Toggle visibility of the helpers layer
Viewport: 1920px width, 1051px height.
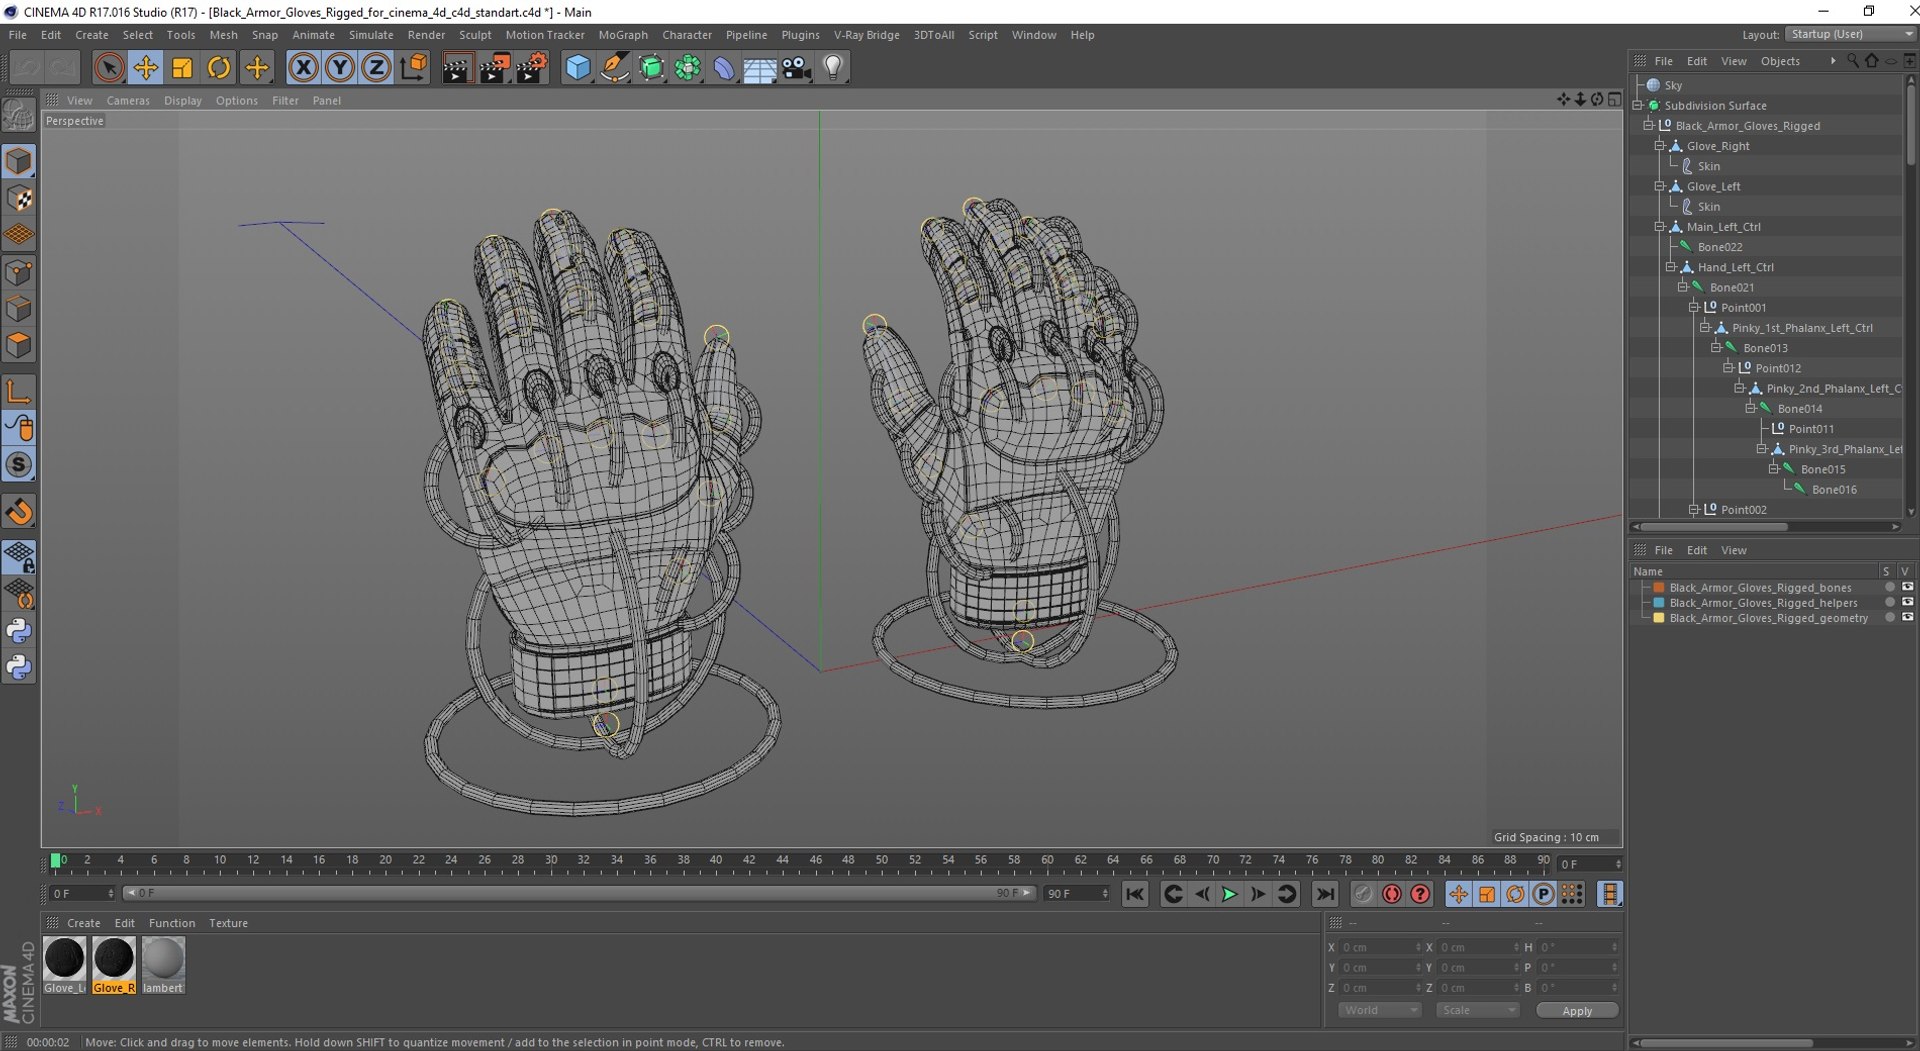tap(1907, 603)
